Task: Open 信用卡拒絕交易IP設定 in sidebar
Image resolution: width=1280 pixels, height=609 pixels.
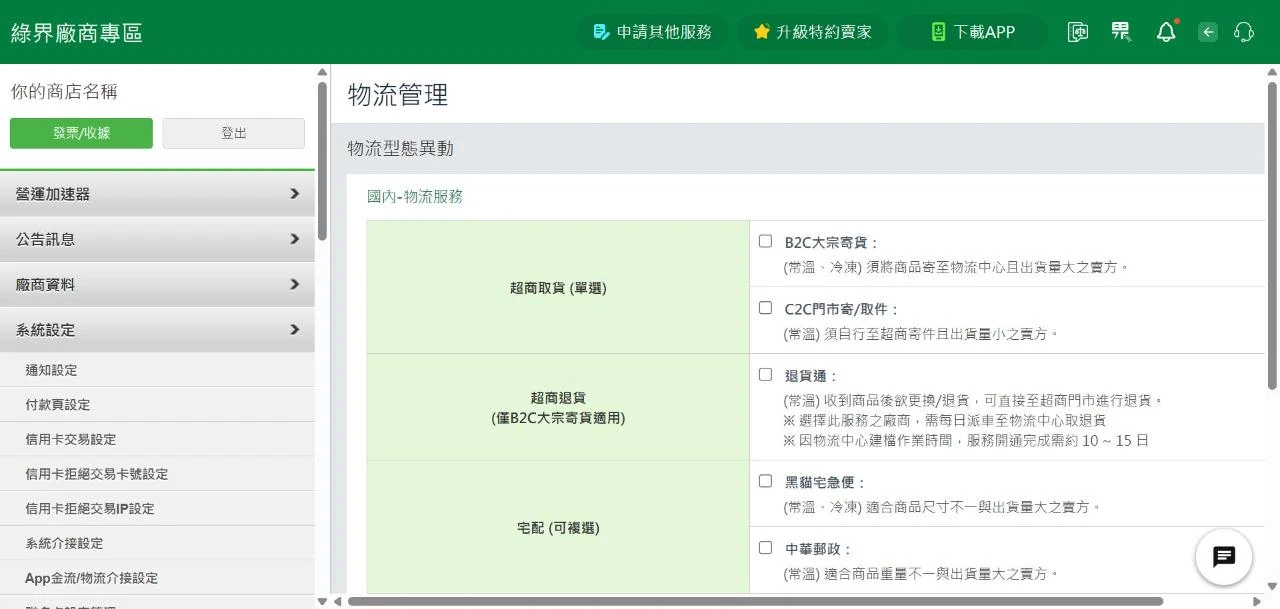Action: [x=157, y=508]
